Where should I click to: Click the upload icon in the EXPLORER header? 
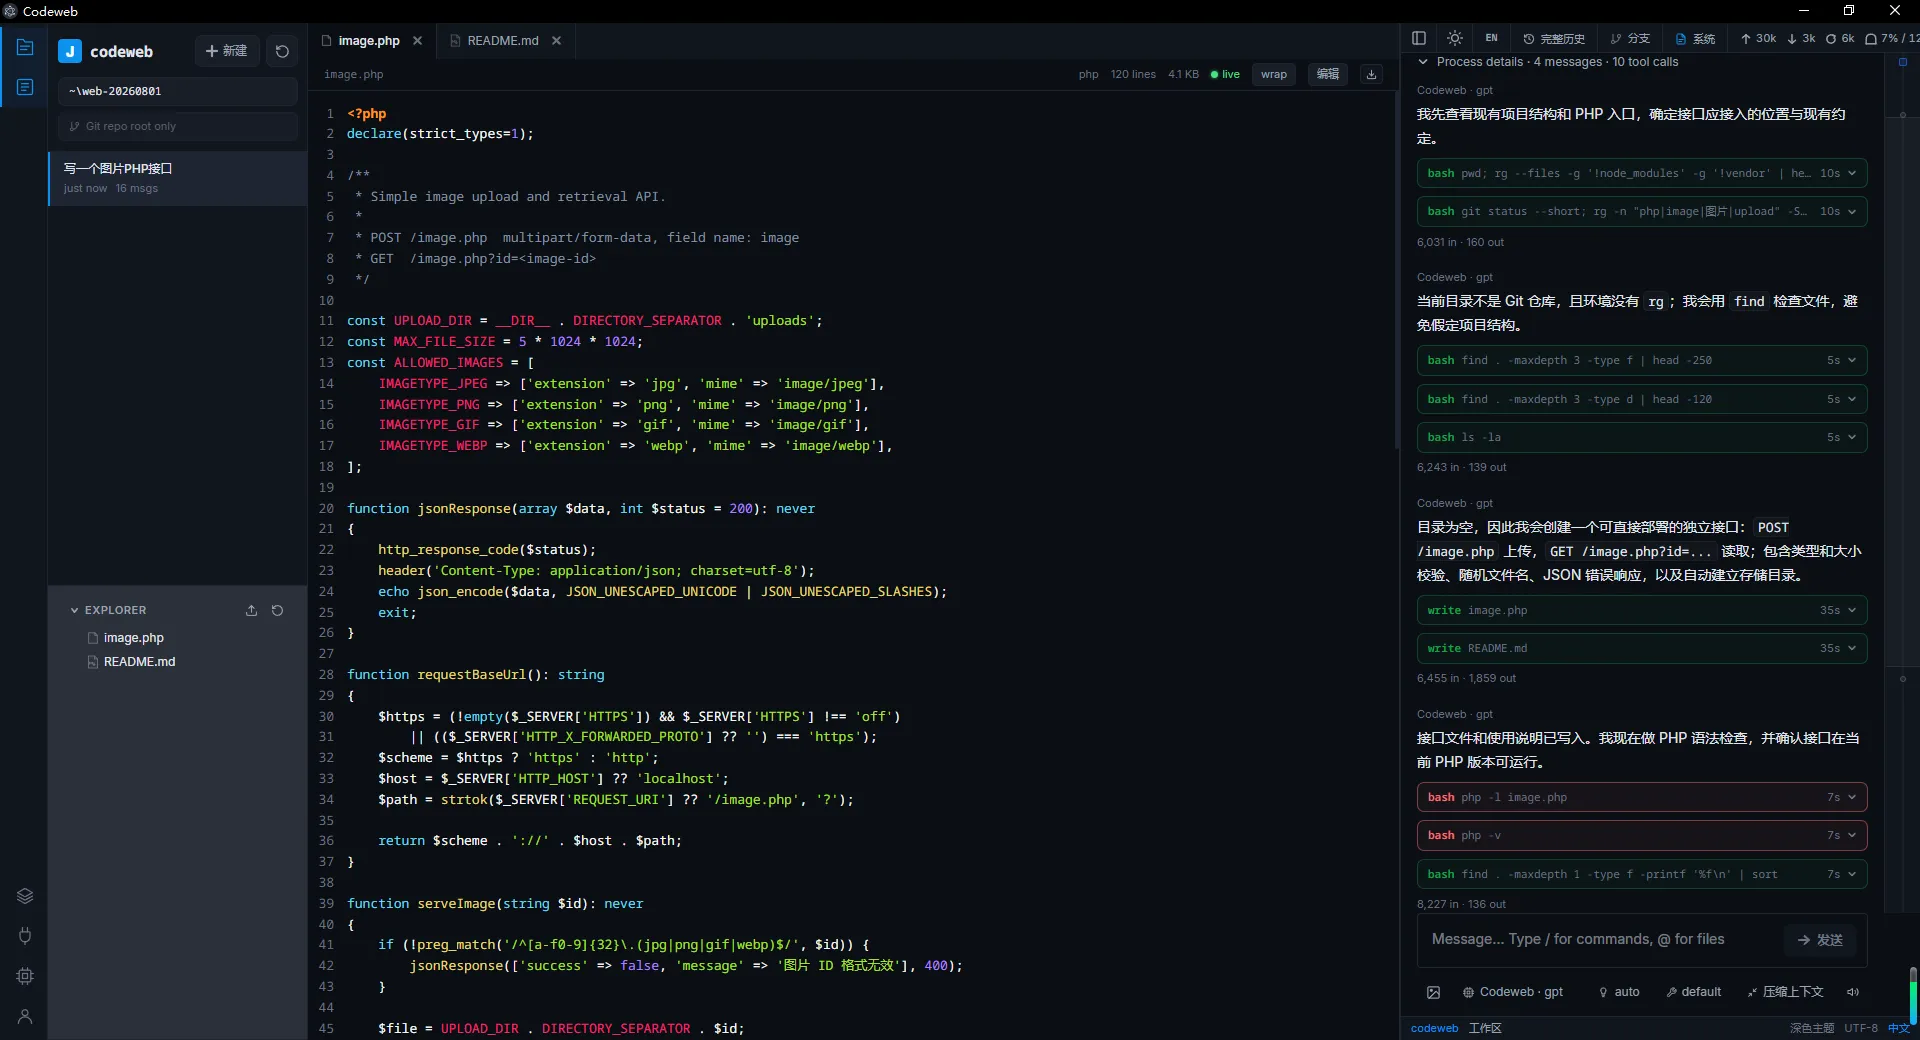[x=251, y=610]
